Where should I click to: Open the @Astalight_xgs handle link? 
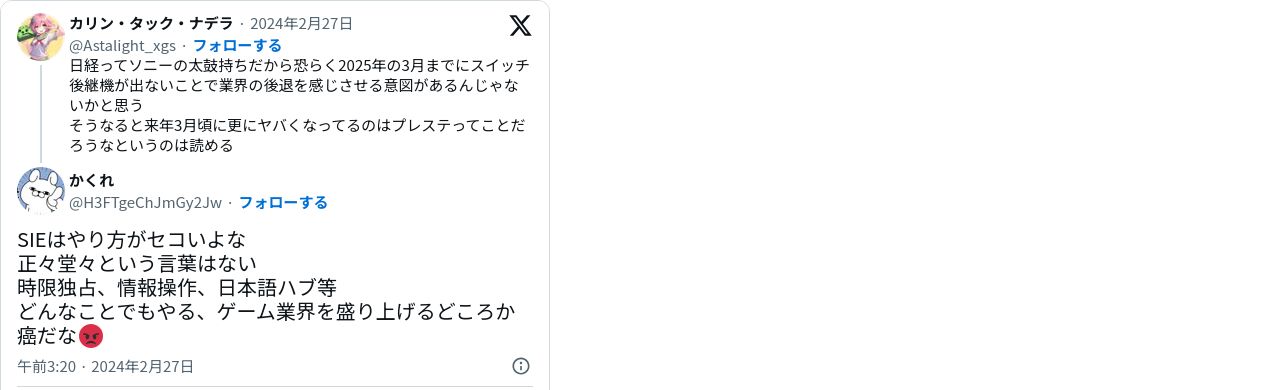click(122, 45)
